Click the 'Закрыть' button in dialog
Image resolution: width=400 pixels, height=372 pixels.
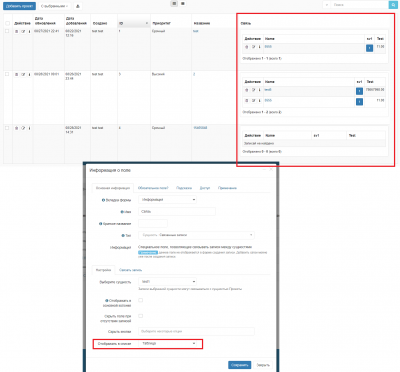point(263,365)
